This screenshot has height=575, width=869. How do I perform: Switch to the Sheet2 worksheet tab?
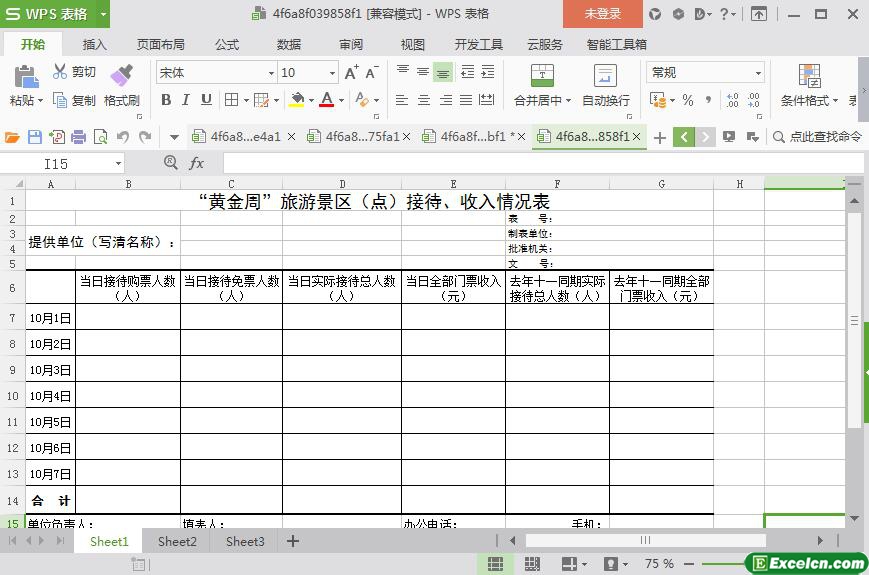pos(177,541)
